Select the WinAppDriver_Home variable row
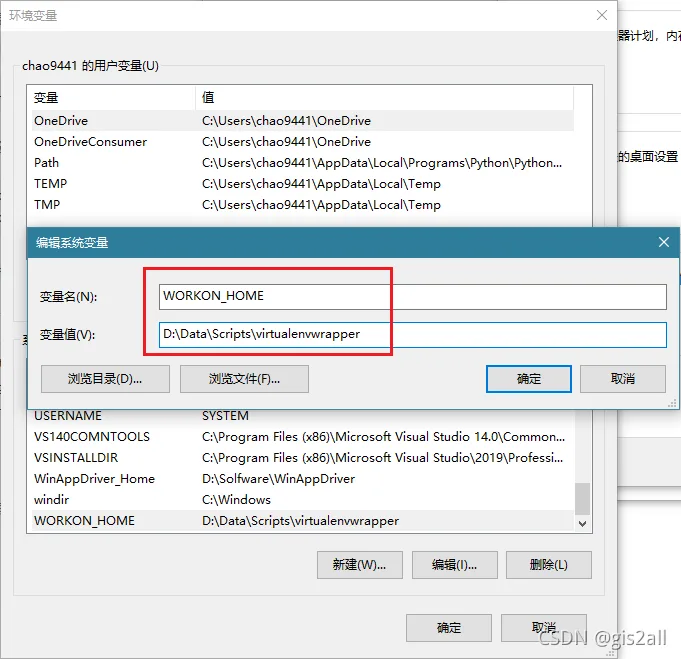The width and height of the screenshot is (681, 659). click(303, 479)
